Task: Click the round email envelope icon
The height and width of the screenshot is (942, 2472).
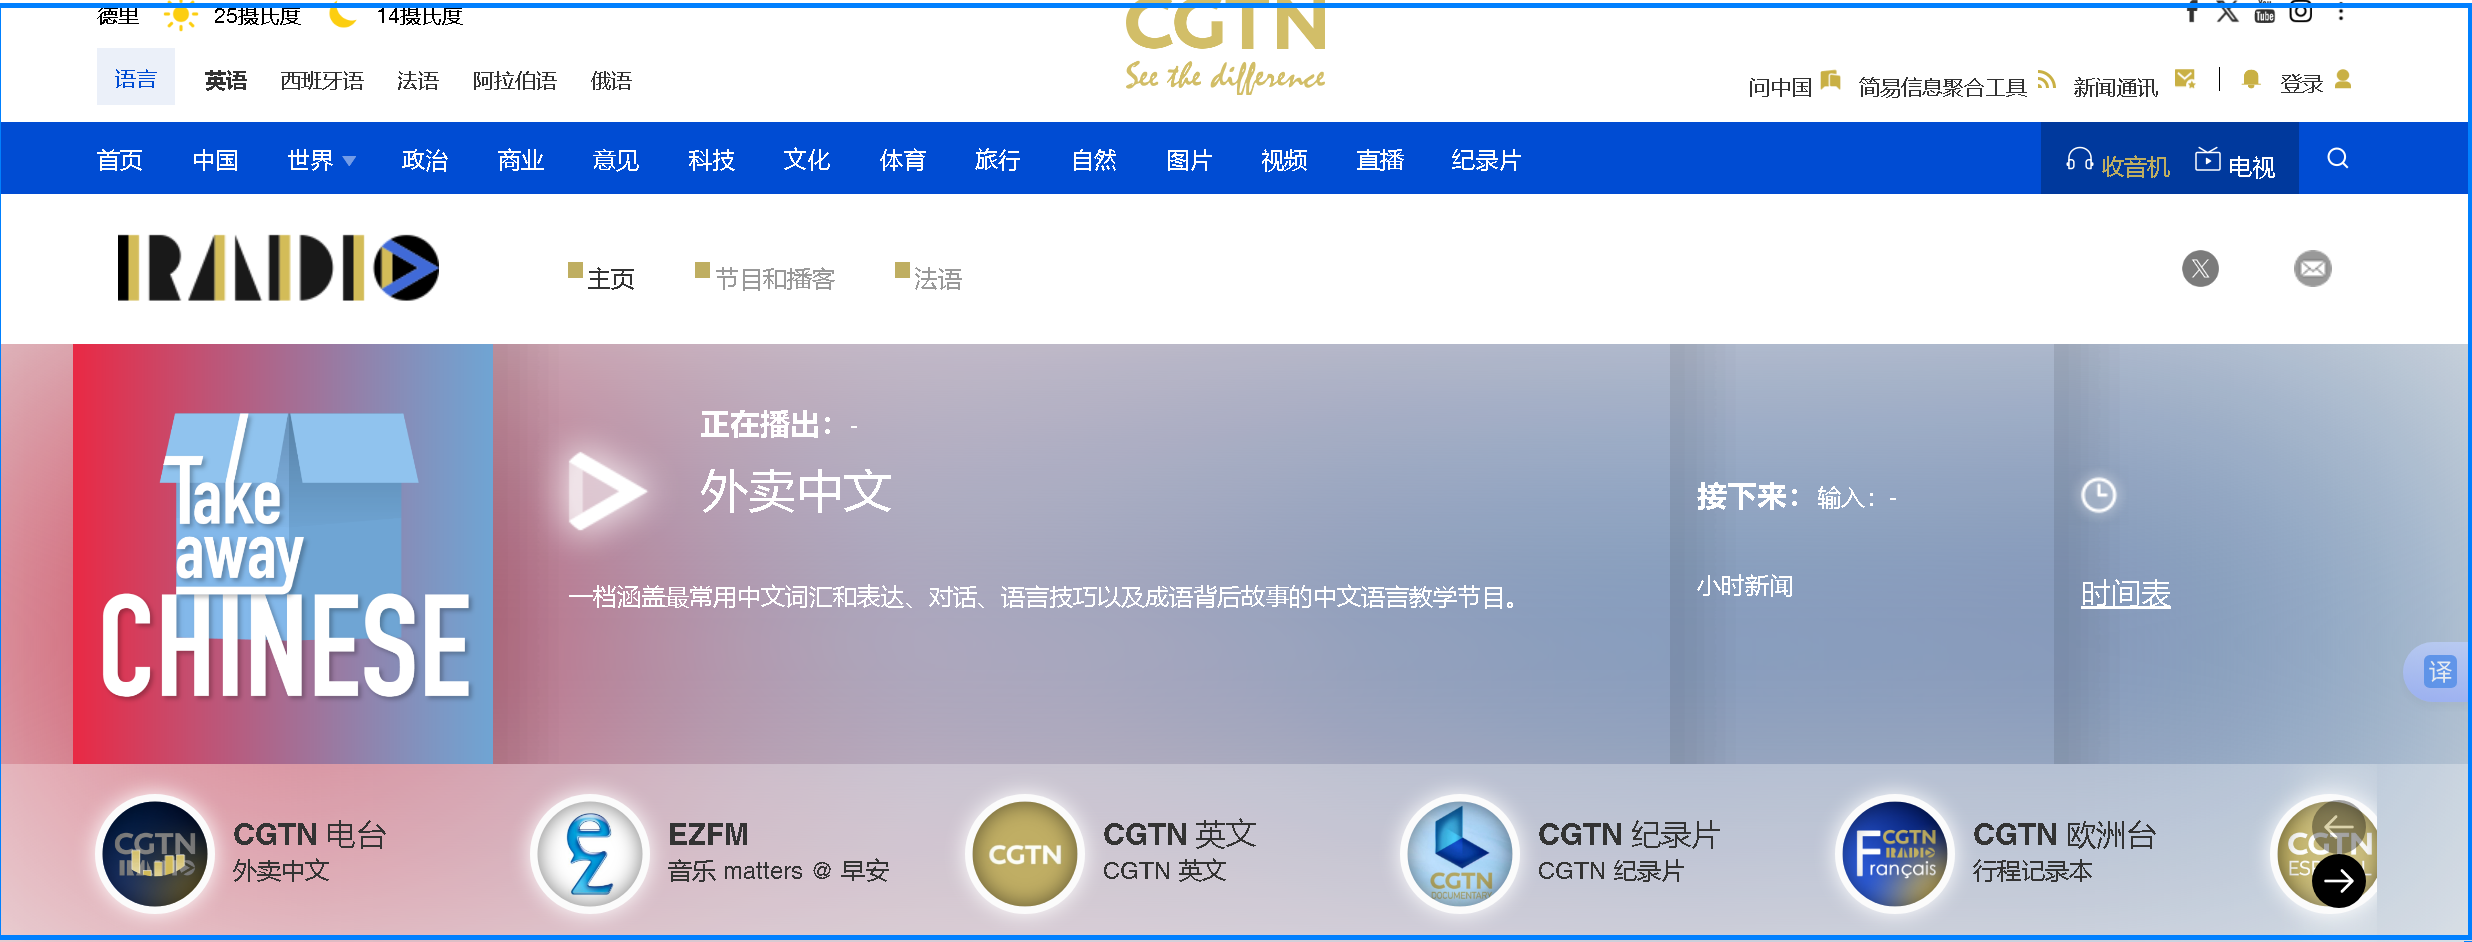Action: 2312,269
